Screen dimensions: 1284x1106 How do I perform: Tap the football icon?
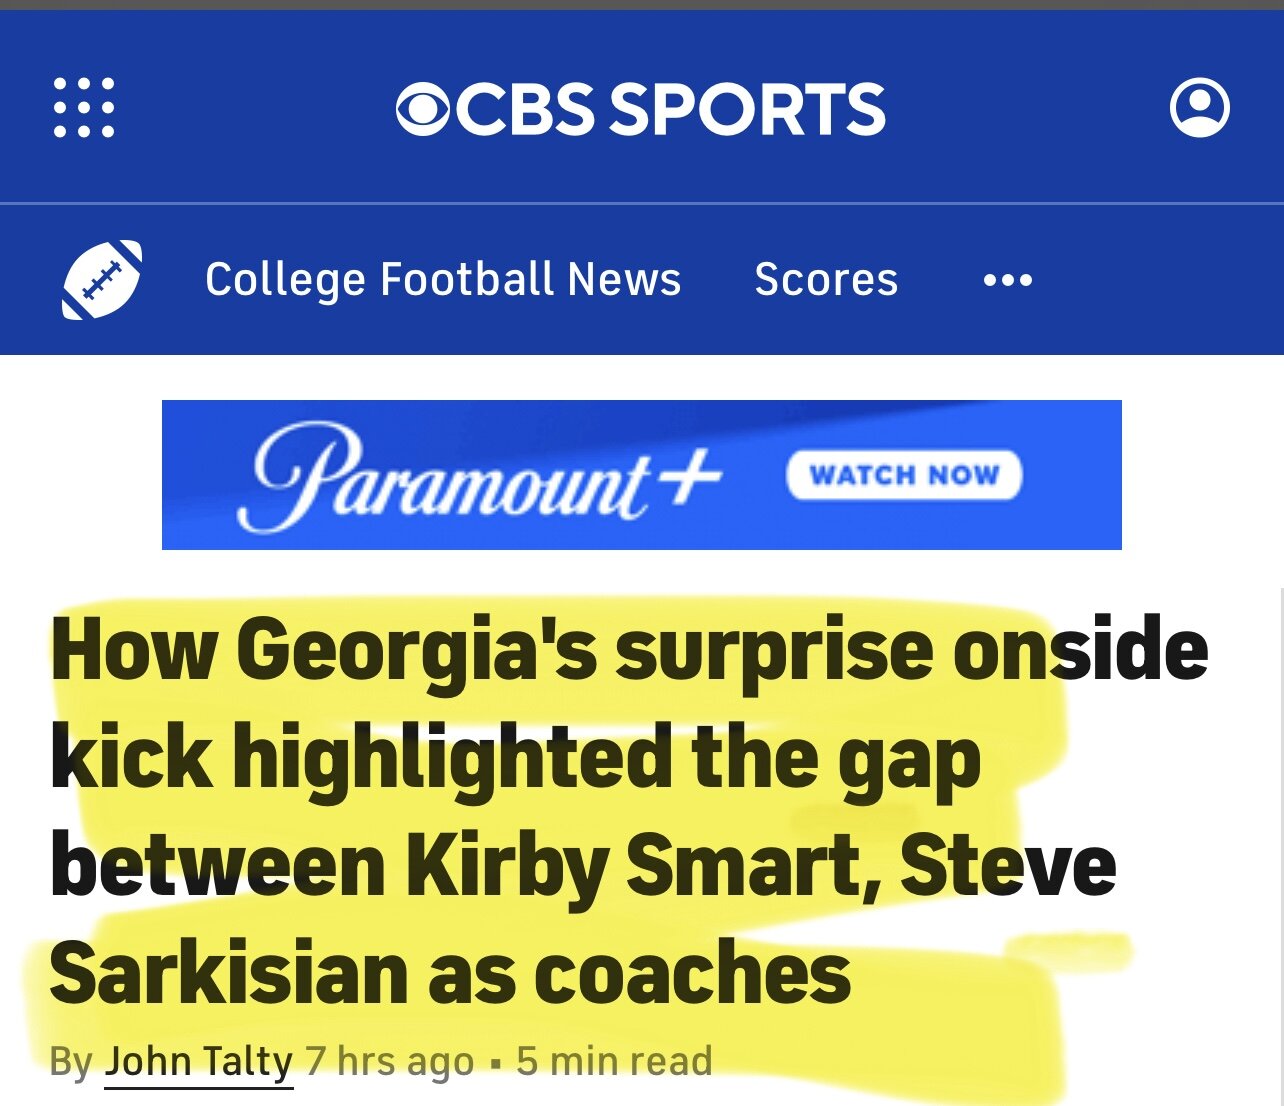[x=102, y=280]
